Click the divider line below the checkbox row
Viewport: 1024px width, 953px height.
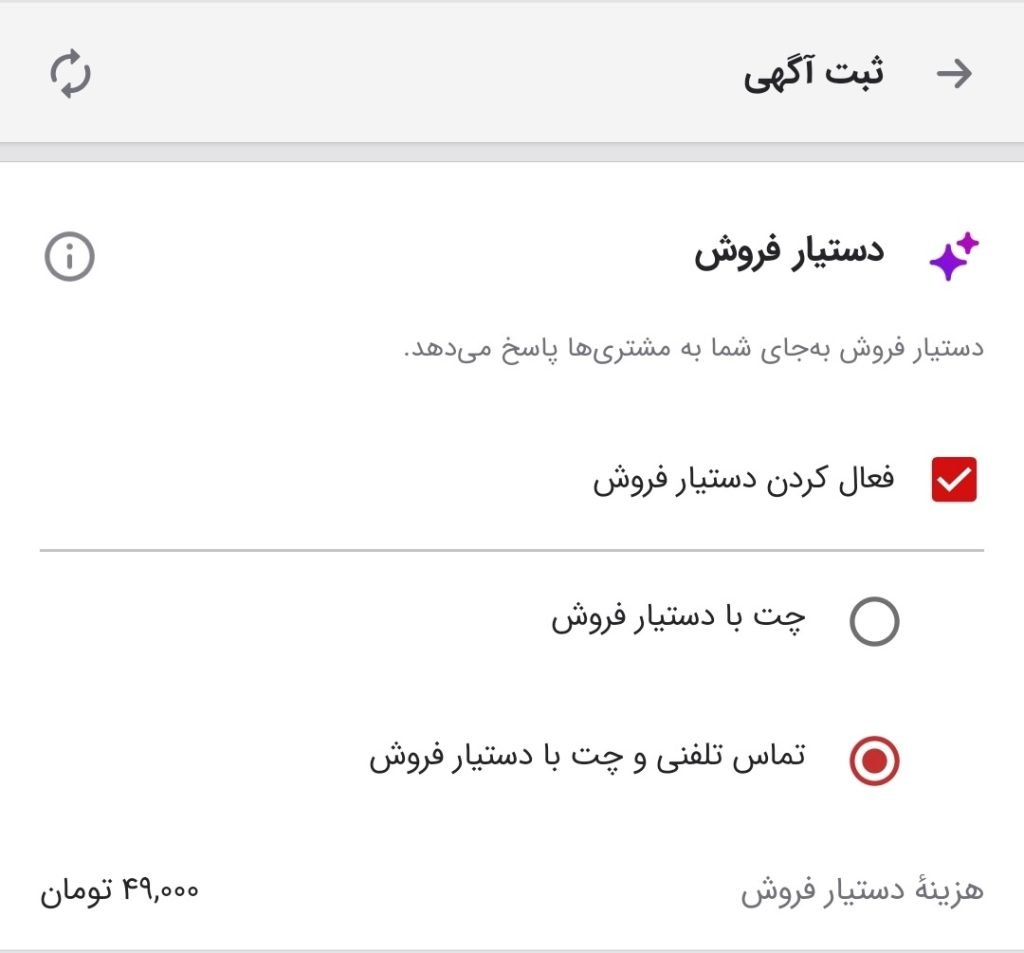pyautogui.click(x=512, y=550)
